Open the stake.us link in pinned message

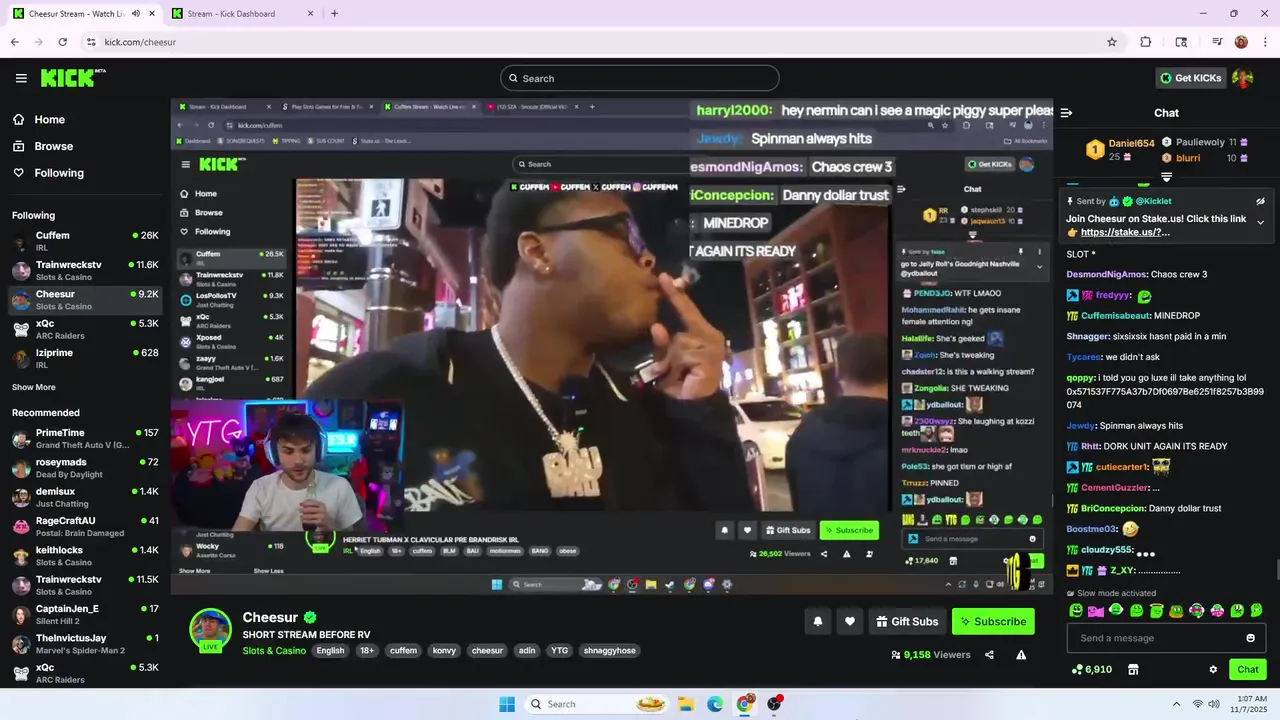(x=1125, y=232)
